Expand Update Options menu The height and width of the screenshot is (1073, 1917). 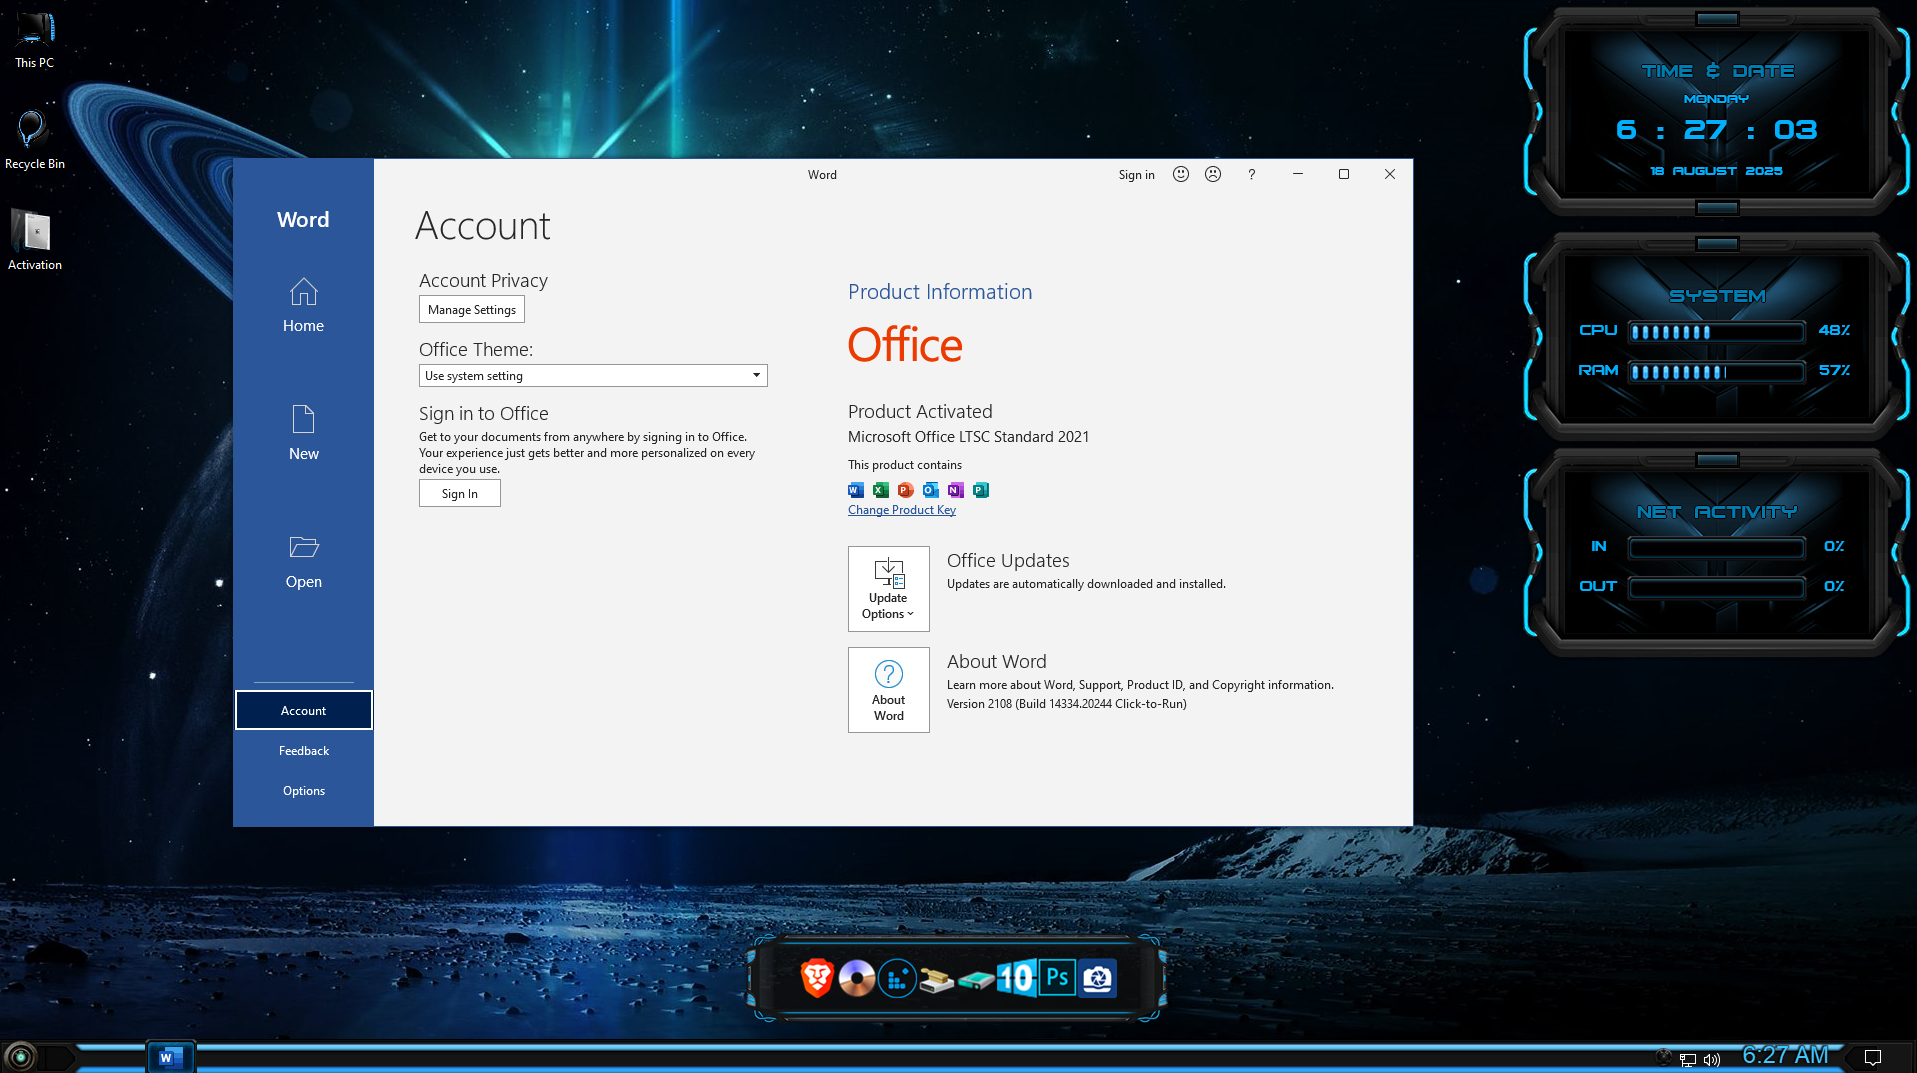[888, 589]
